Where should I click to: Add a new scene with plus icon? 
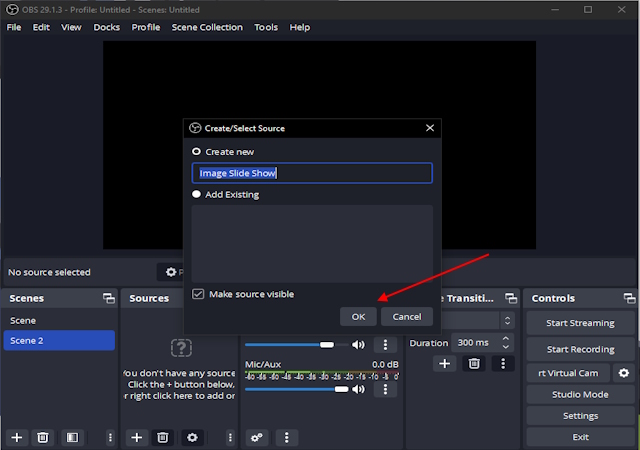(x=17, y=437)
